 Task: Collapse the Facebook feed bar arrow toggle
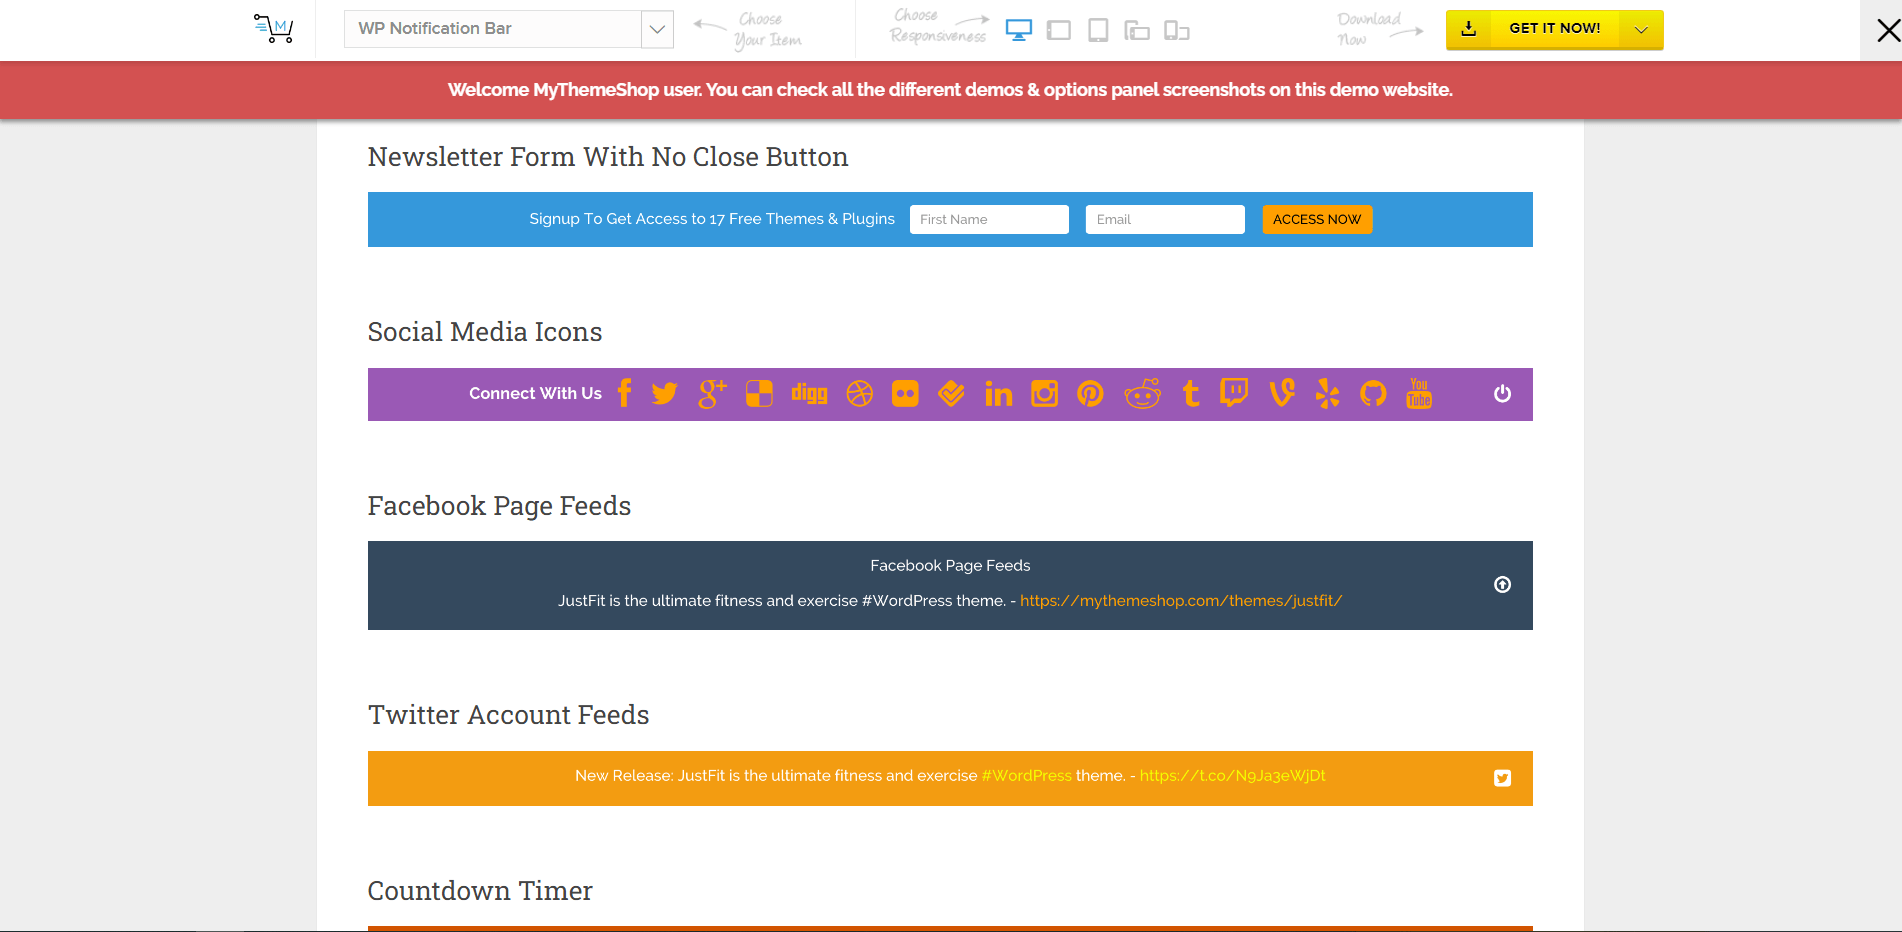click(x=1502, y=585)
